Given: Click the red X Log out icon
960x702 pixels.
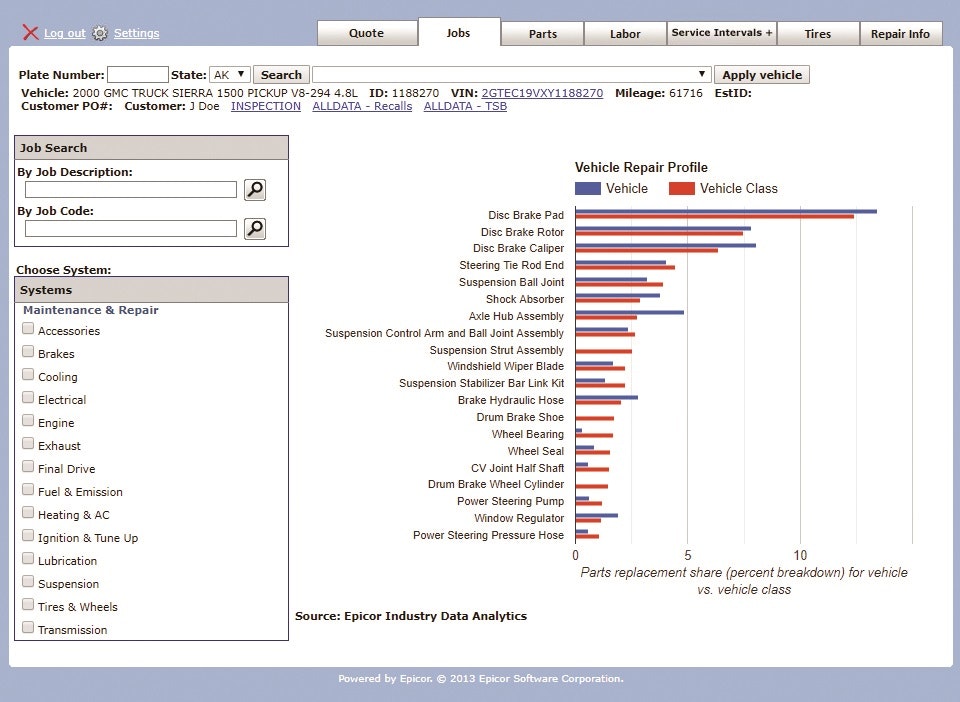Looking at the screenshot, I should click(31, 33).
